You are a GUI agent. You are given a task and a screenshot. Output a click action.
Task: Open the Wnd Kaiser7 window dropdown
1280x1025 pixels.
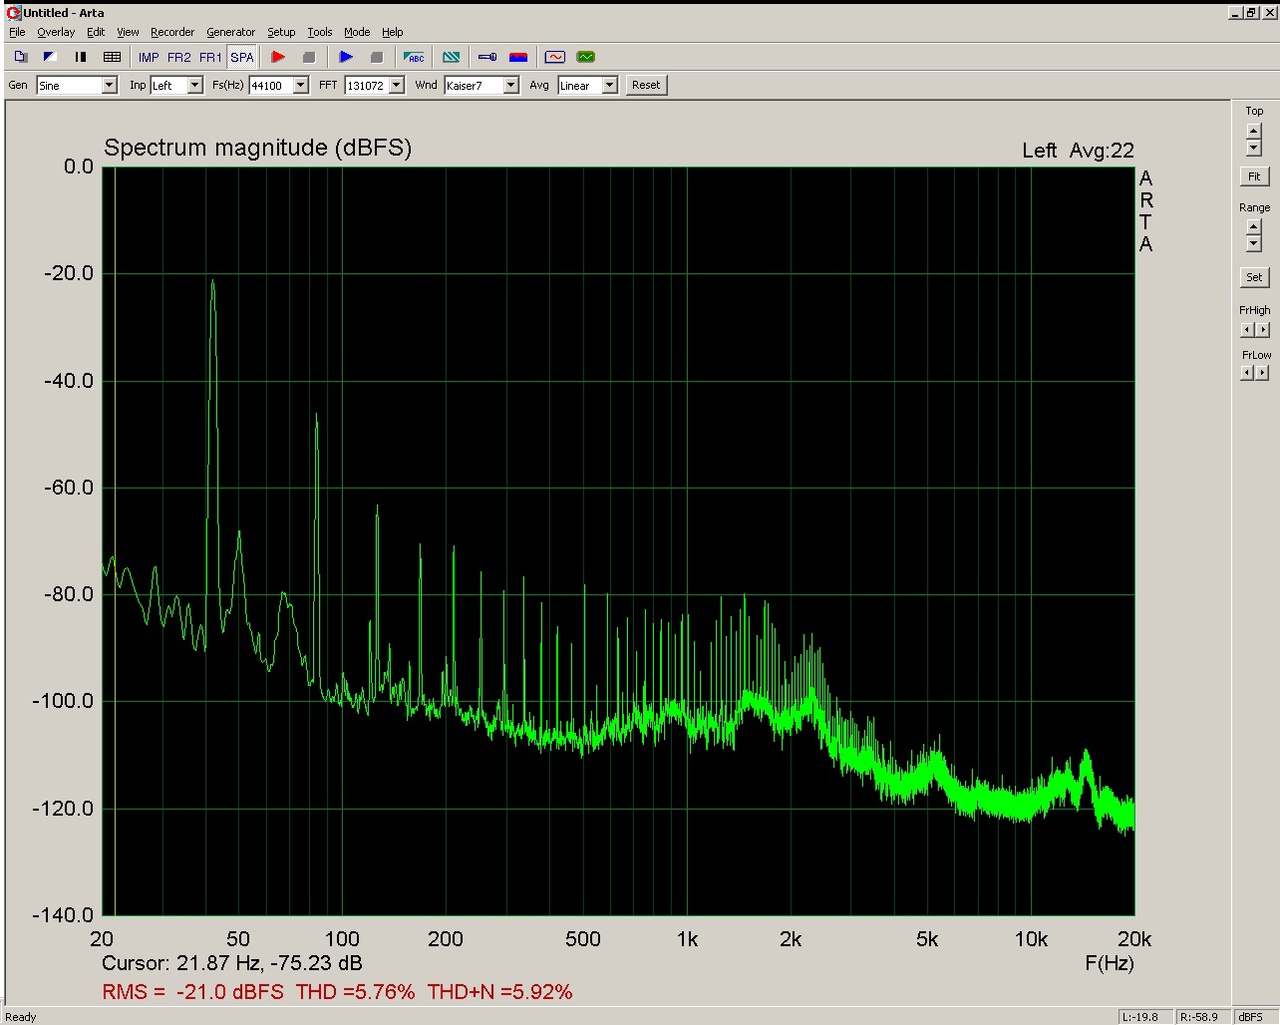pos(511,86)
